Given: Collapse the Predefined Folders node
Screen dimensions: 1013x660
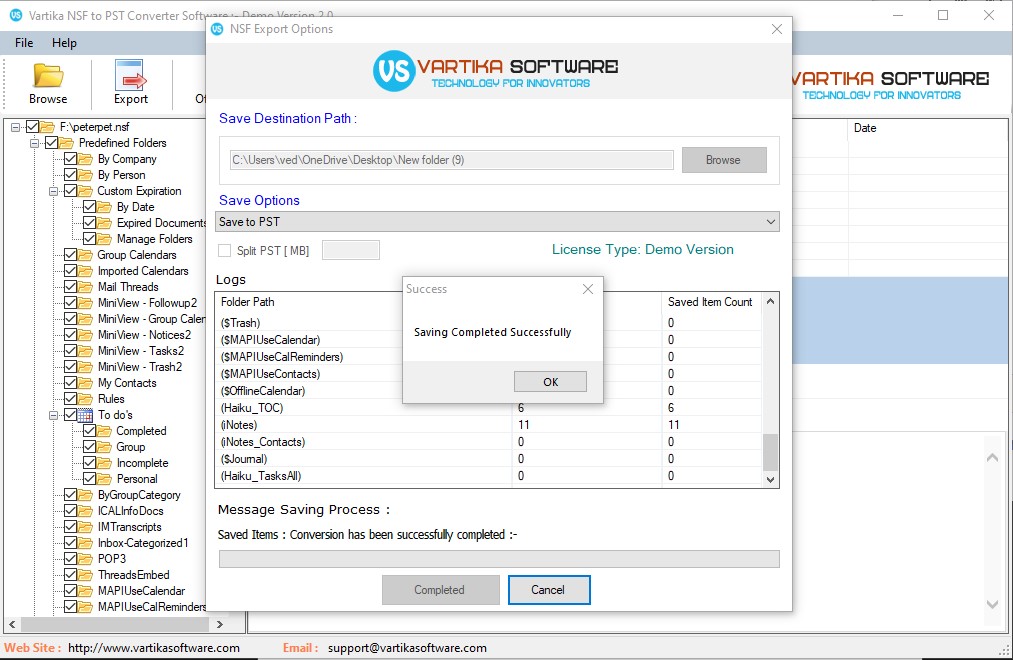Looking at the screenshot, I should (x=34, y=143).
